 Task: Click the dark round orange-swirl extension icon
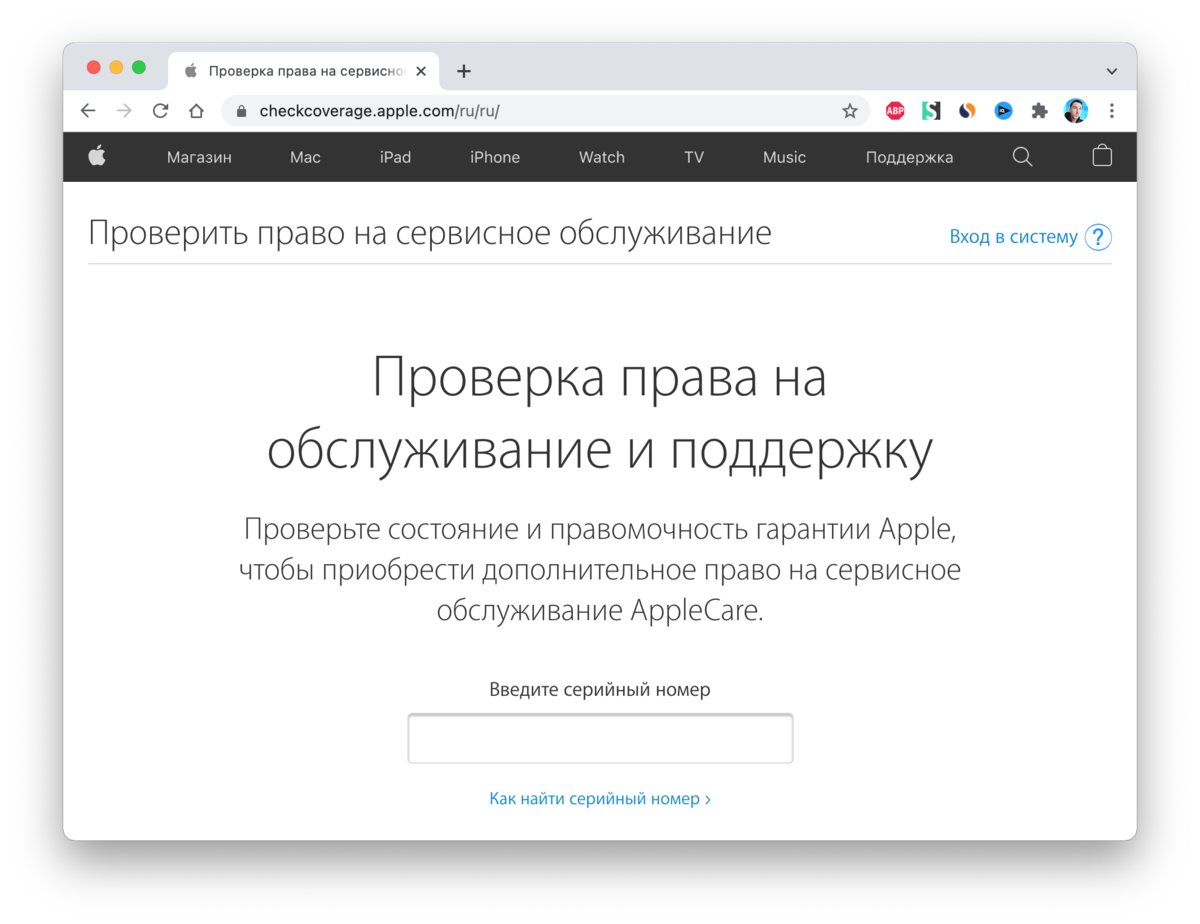[967, 111]
